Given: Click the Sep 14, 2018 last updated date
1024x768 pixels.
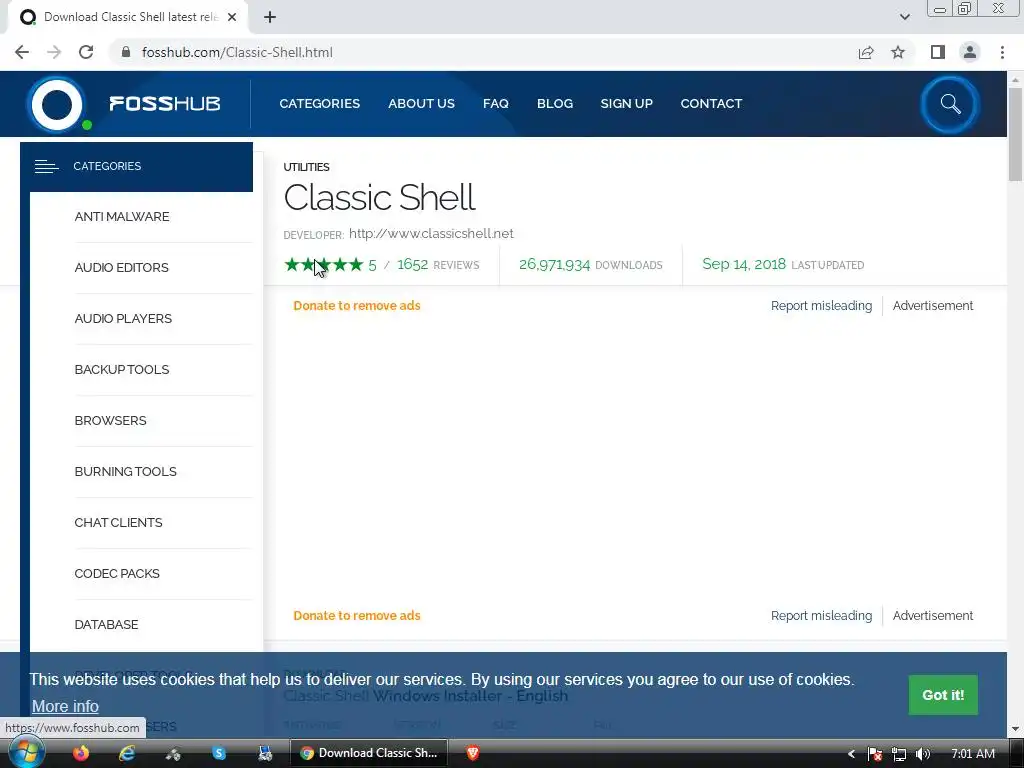Looking at the screenshot, I should click(x=744, y=264).
